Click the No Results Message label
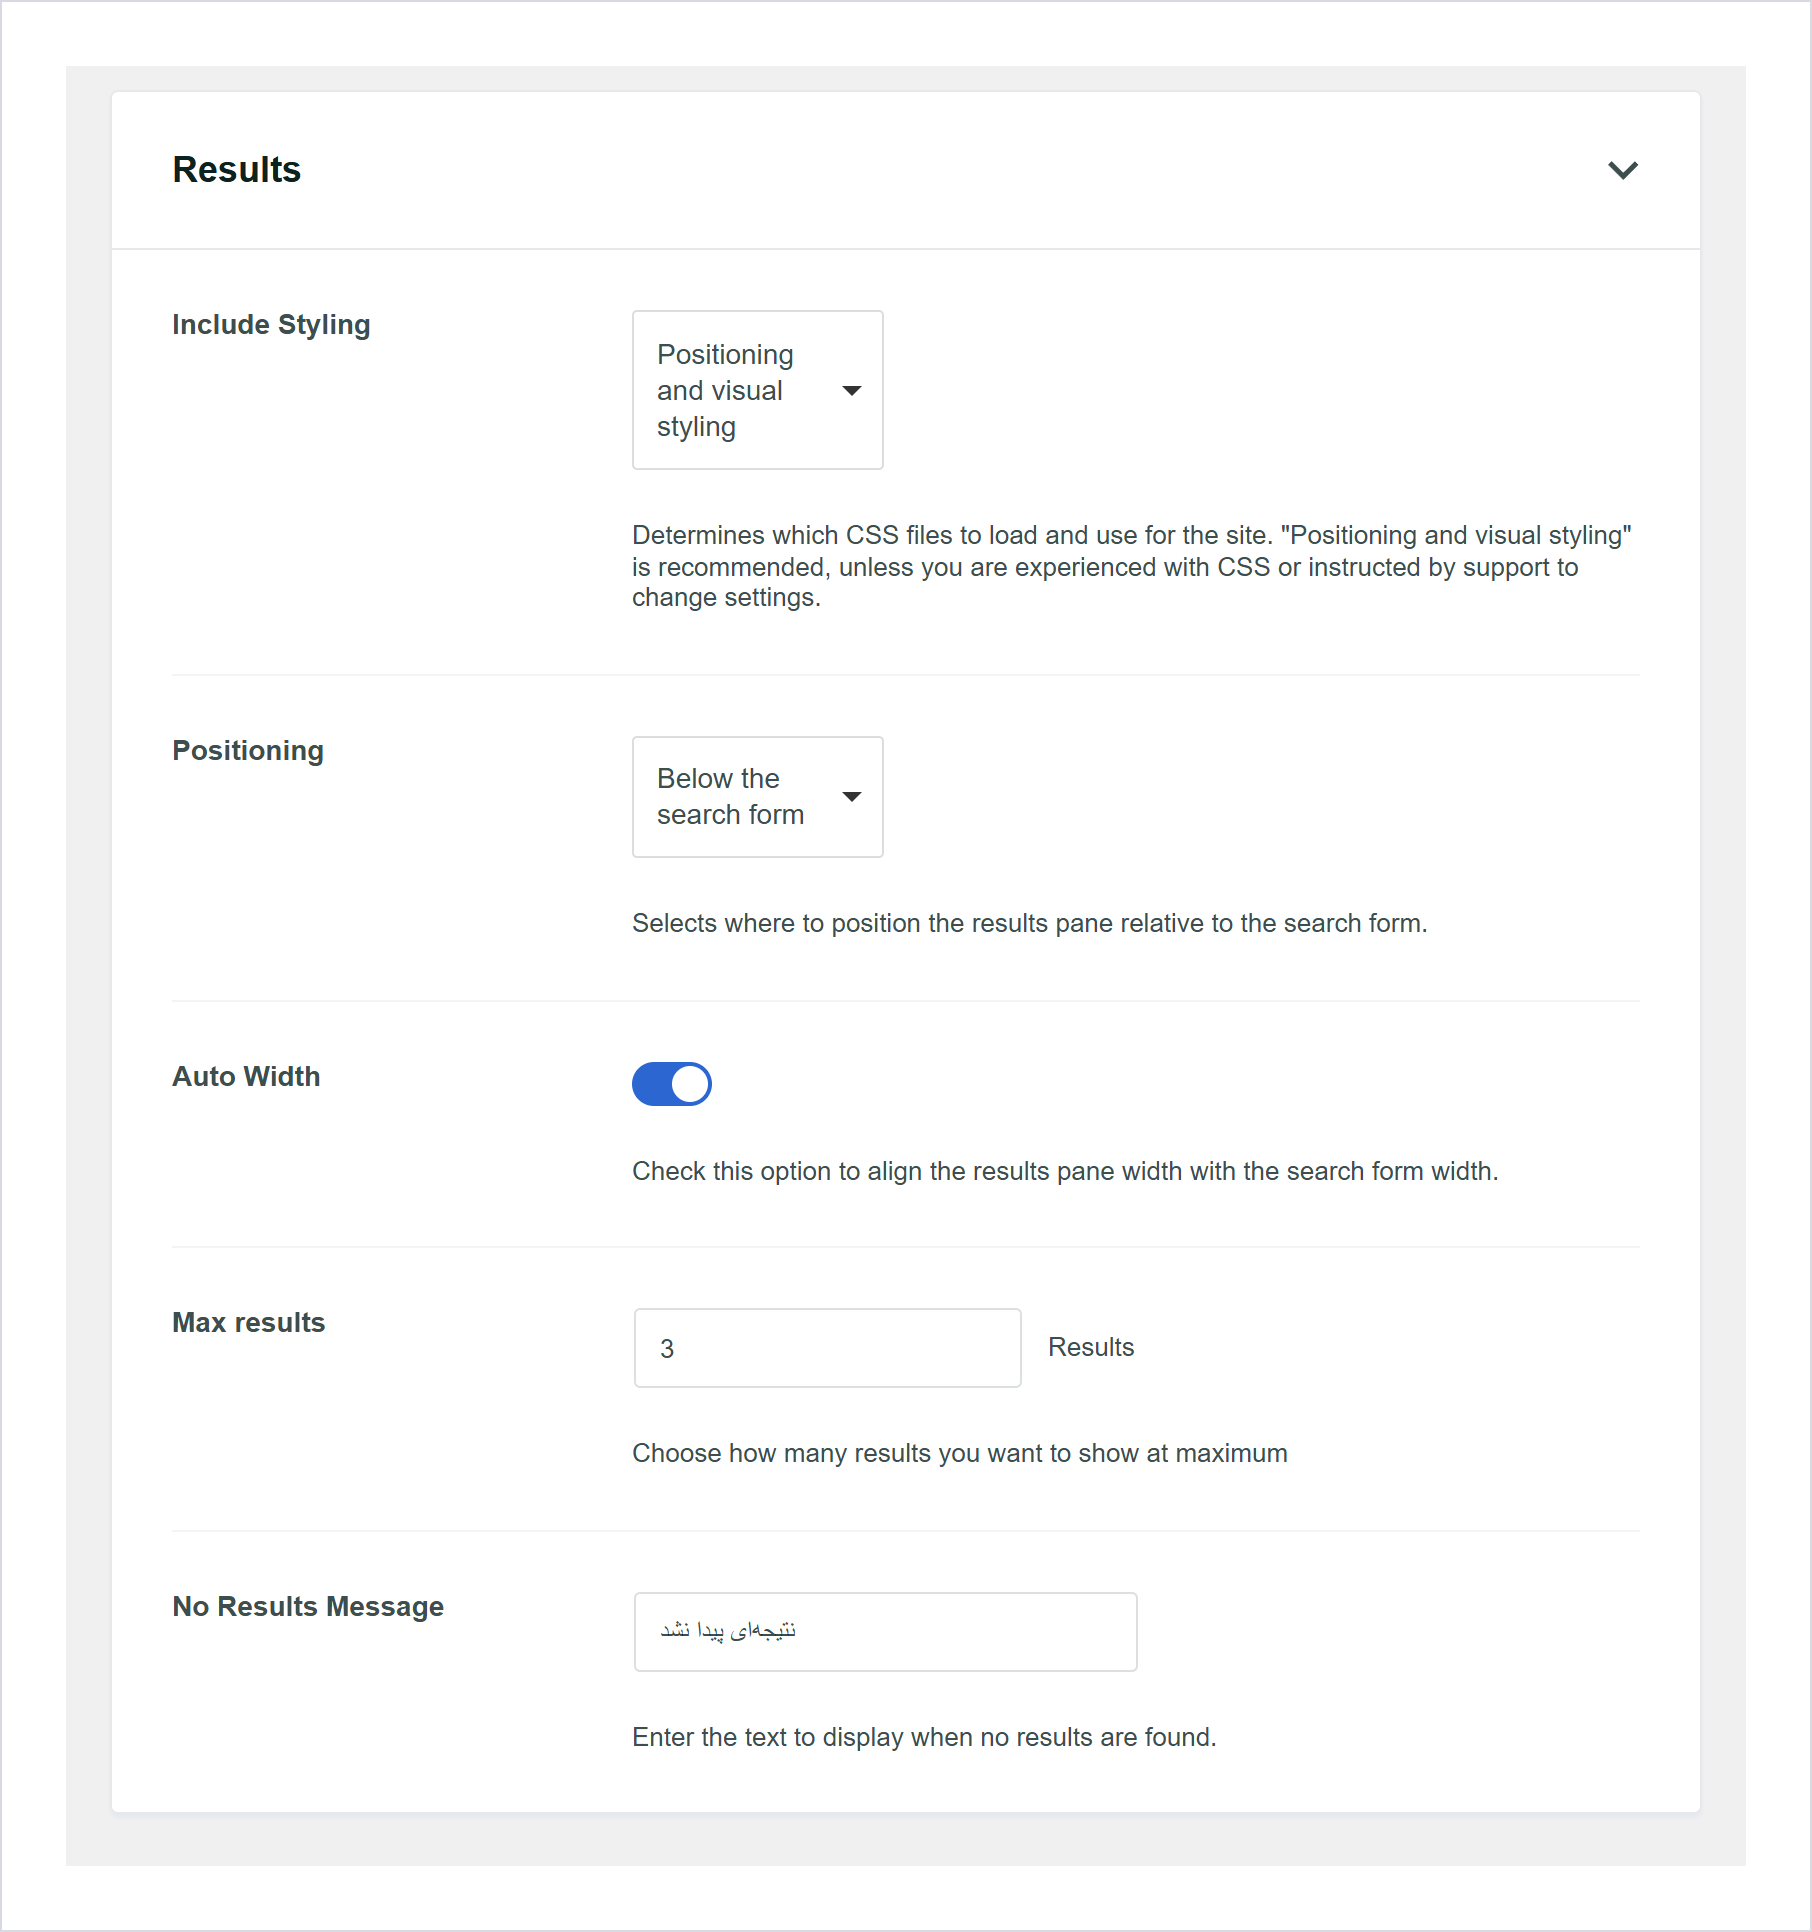The image size is (1812, 1932). (x=308, y=1607)
